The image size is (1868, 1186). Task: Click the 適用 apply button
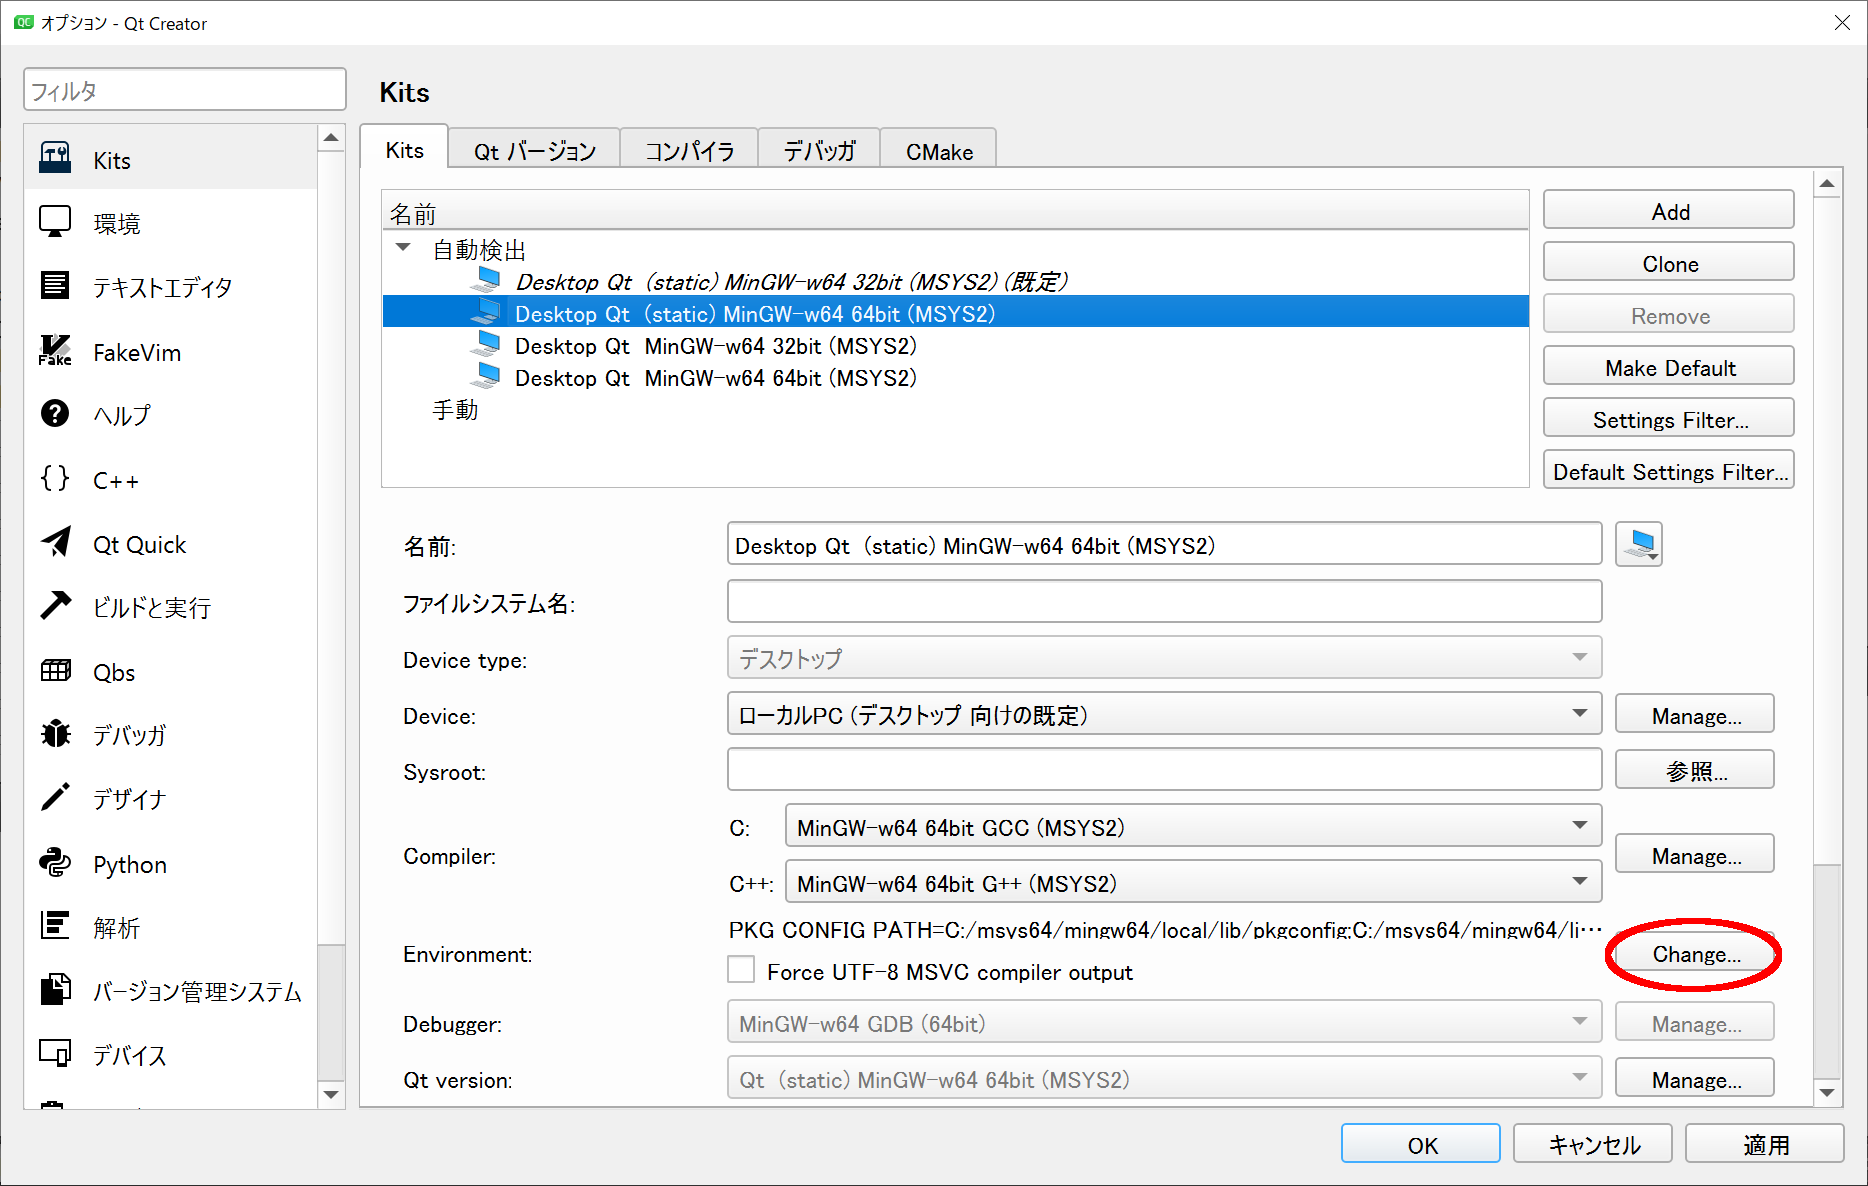pyautogui.click(x=1764, y=1144)
